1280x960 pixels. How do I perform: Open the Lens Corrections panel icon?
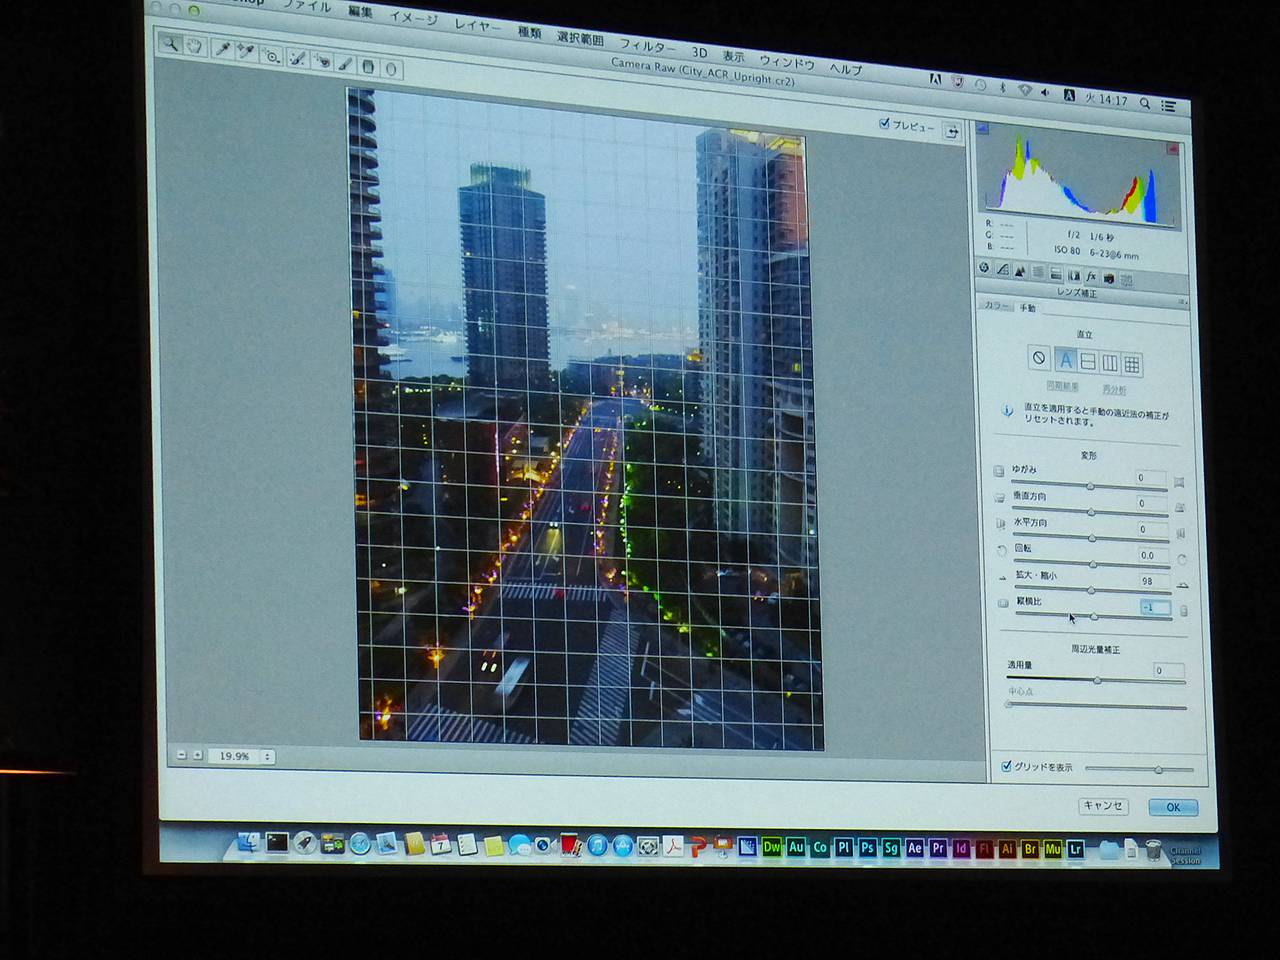pos(1074,275)
